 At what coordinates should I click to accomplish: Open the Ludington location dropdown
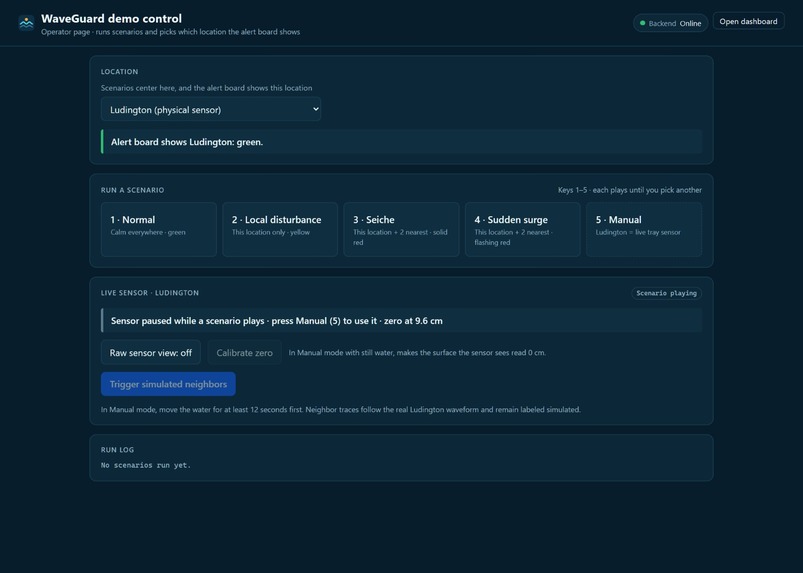[x=211, y=110]
